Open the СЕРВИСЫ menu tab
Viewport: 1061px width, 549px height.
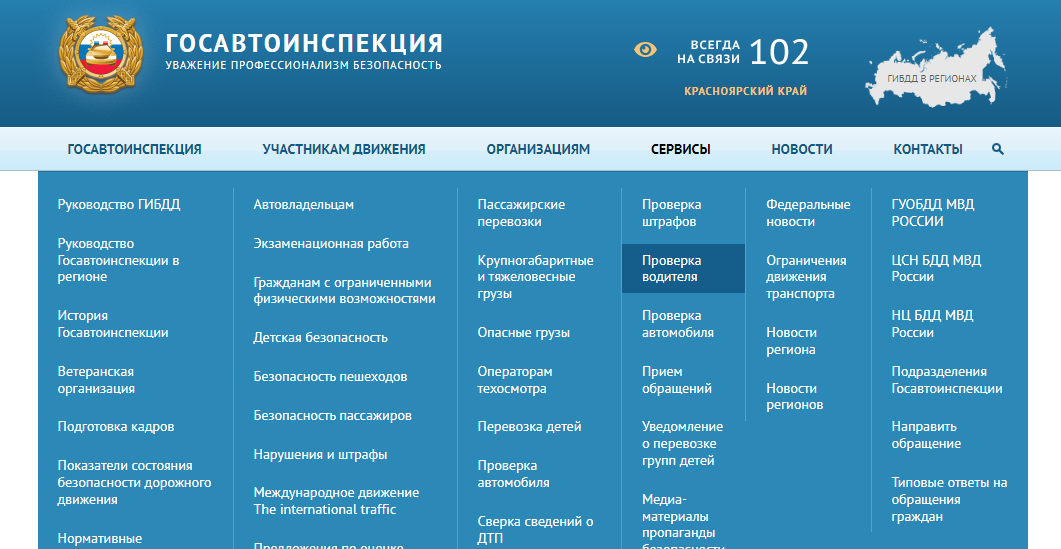click(x=680, y=149)
